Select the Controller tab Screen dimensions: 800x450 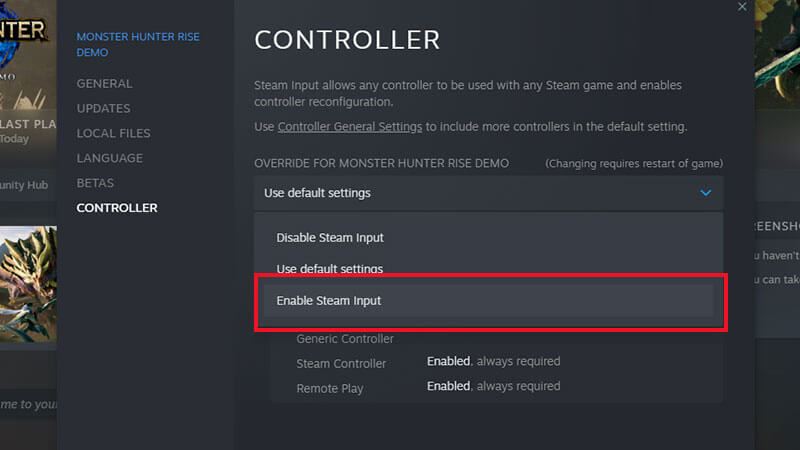117,208
